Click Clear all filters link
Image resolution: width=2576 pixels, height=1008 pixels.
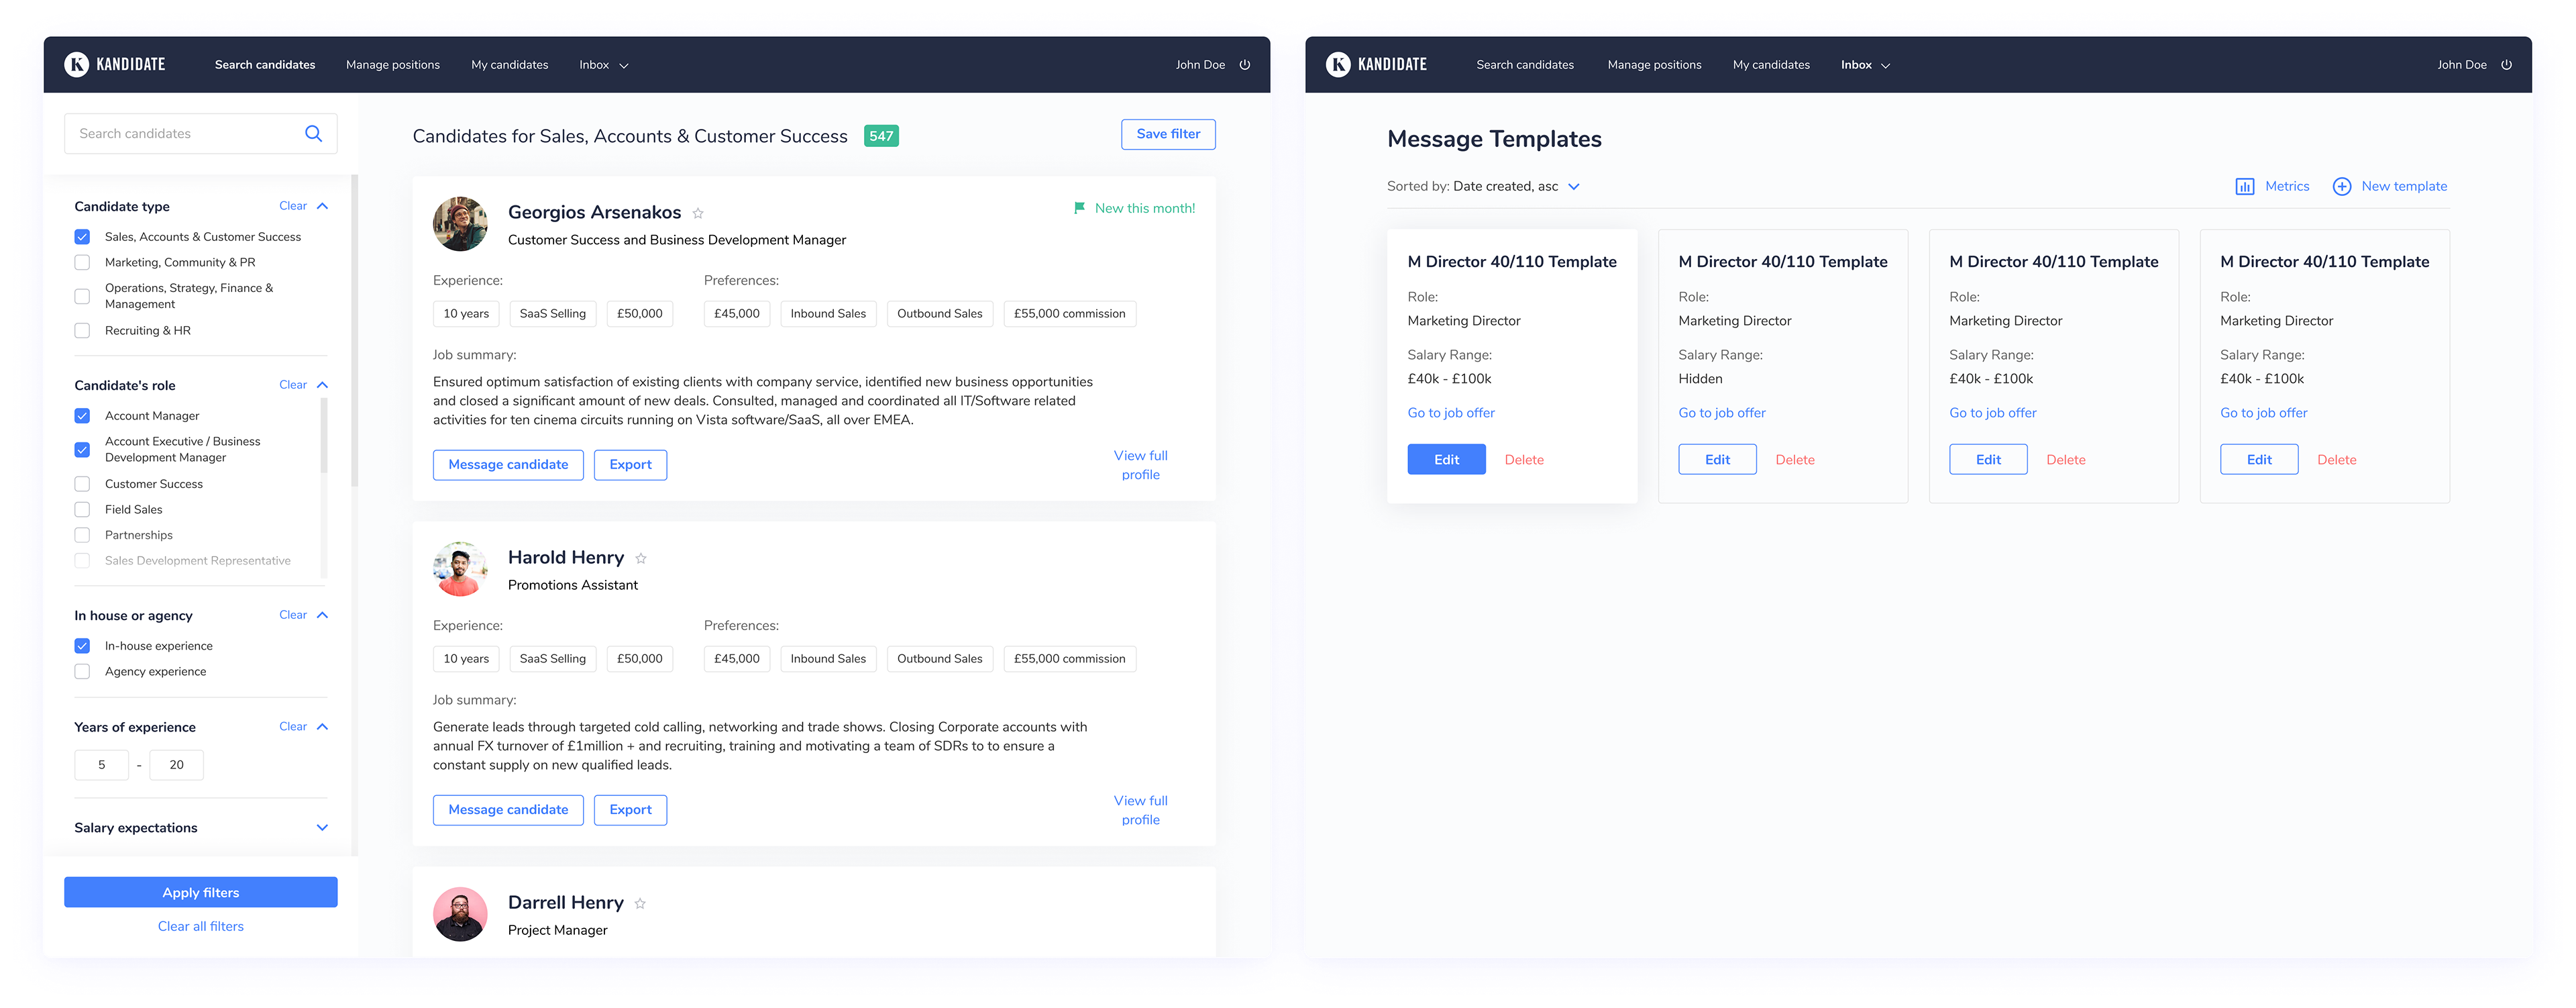[x=201, y=927]
